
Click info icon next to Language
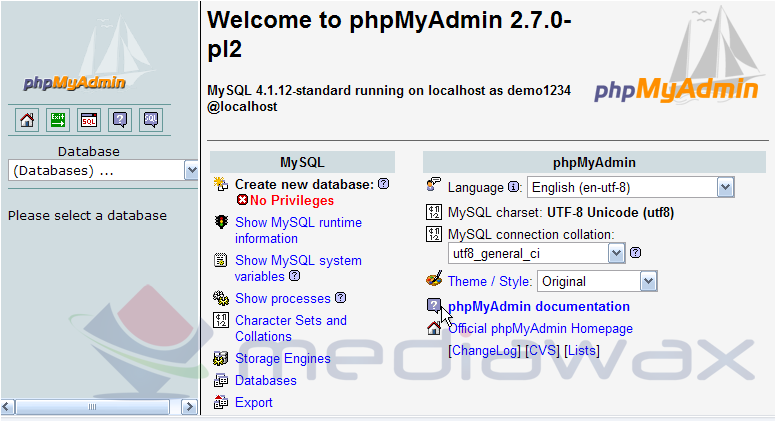pyautogui.click(x=514, y=187)
